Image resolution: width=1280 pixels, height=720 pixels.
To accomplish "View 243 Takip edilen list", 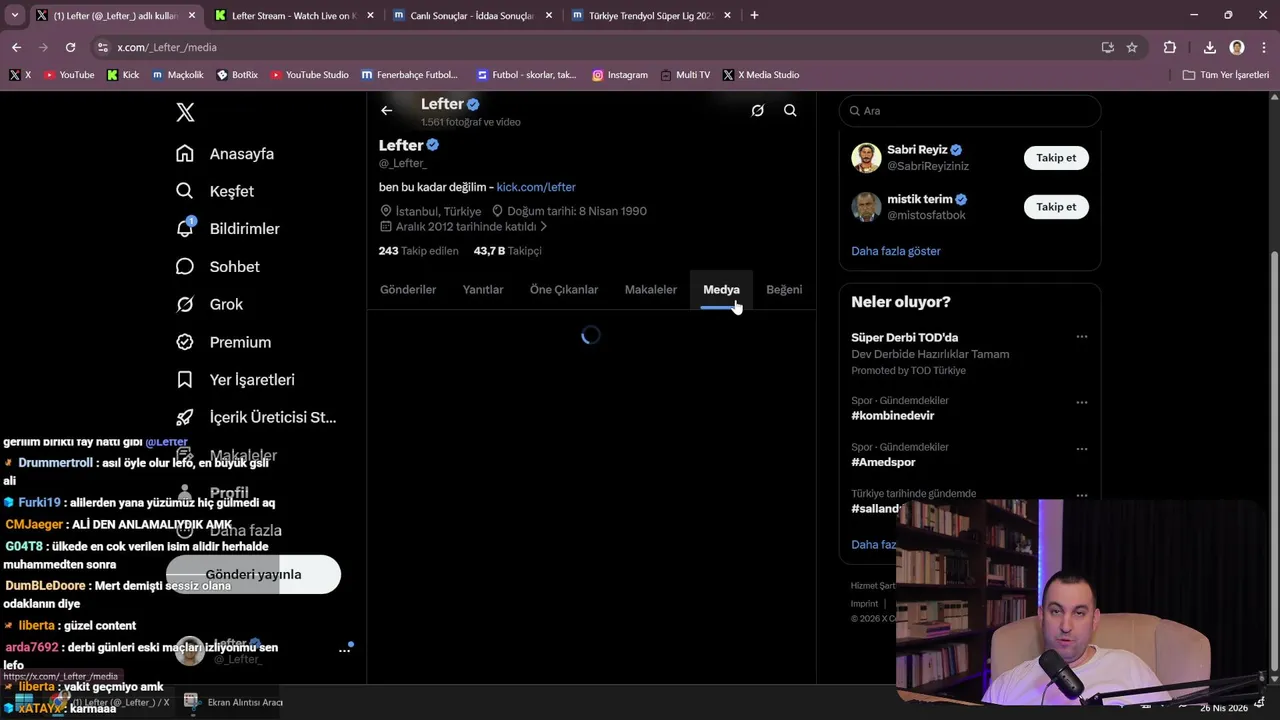I will click(418, 251).
